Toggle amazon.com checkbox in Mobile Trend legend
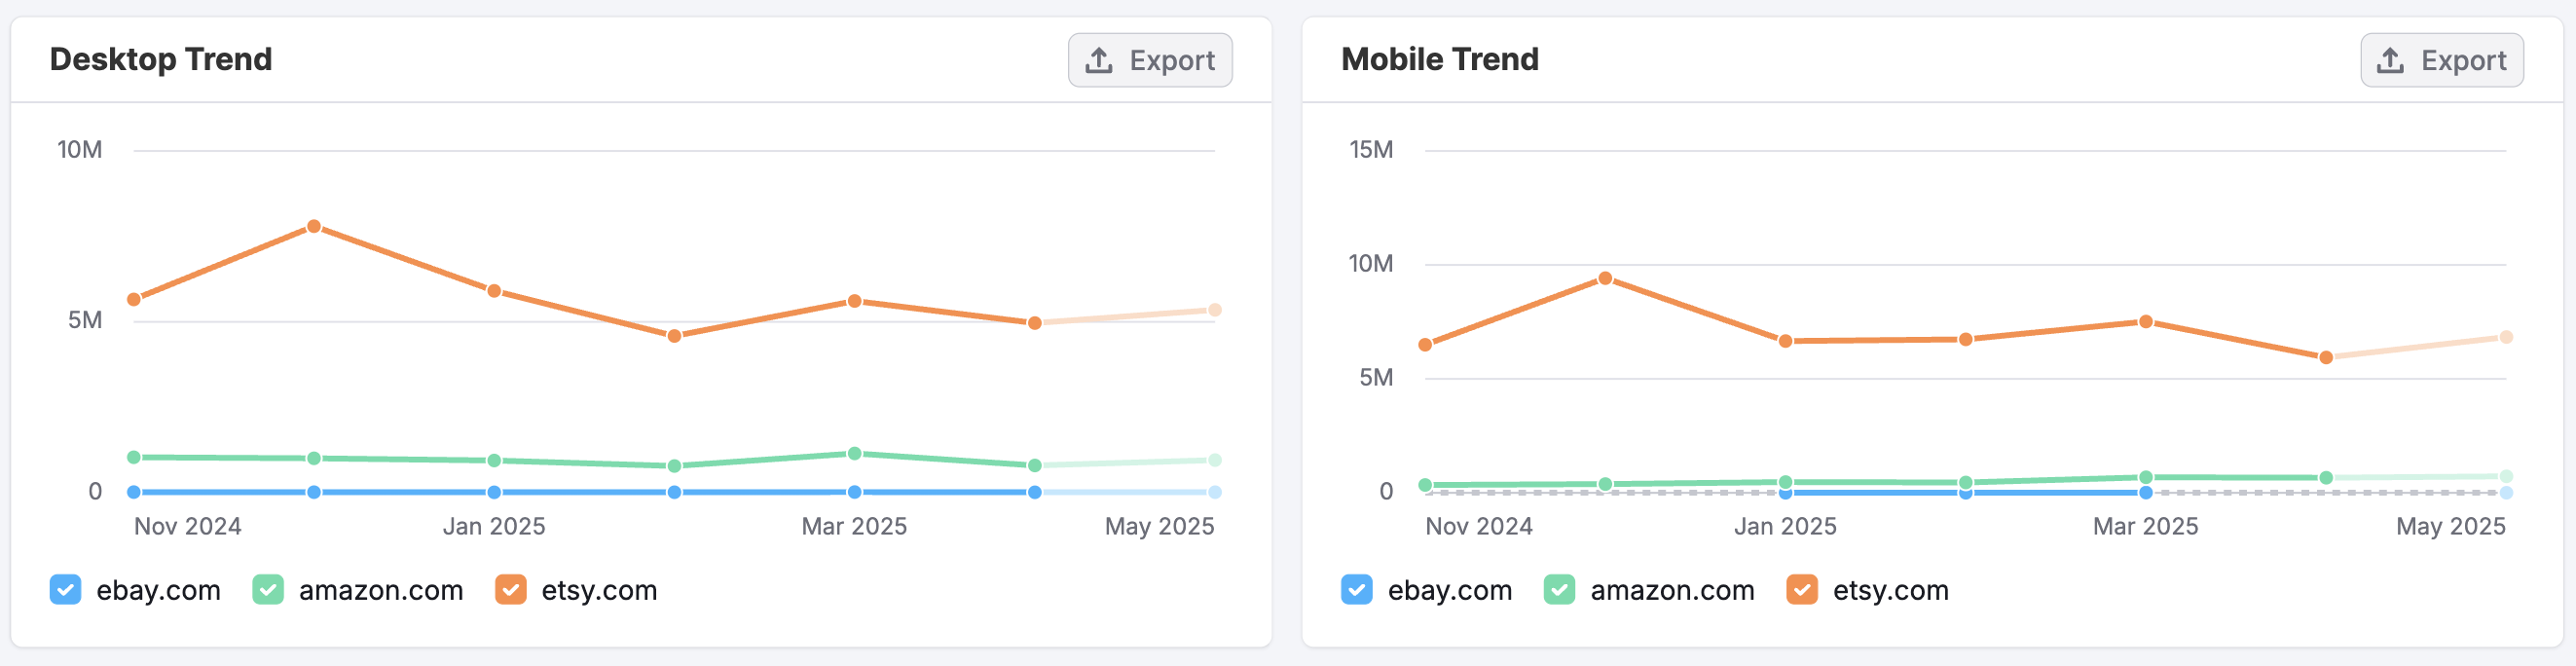The width and height of the screenshot is (2576, 666). pyautogui.click(x=1559, y=590)
